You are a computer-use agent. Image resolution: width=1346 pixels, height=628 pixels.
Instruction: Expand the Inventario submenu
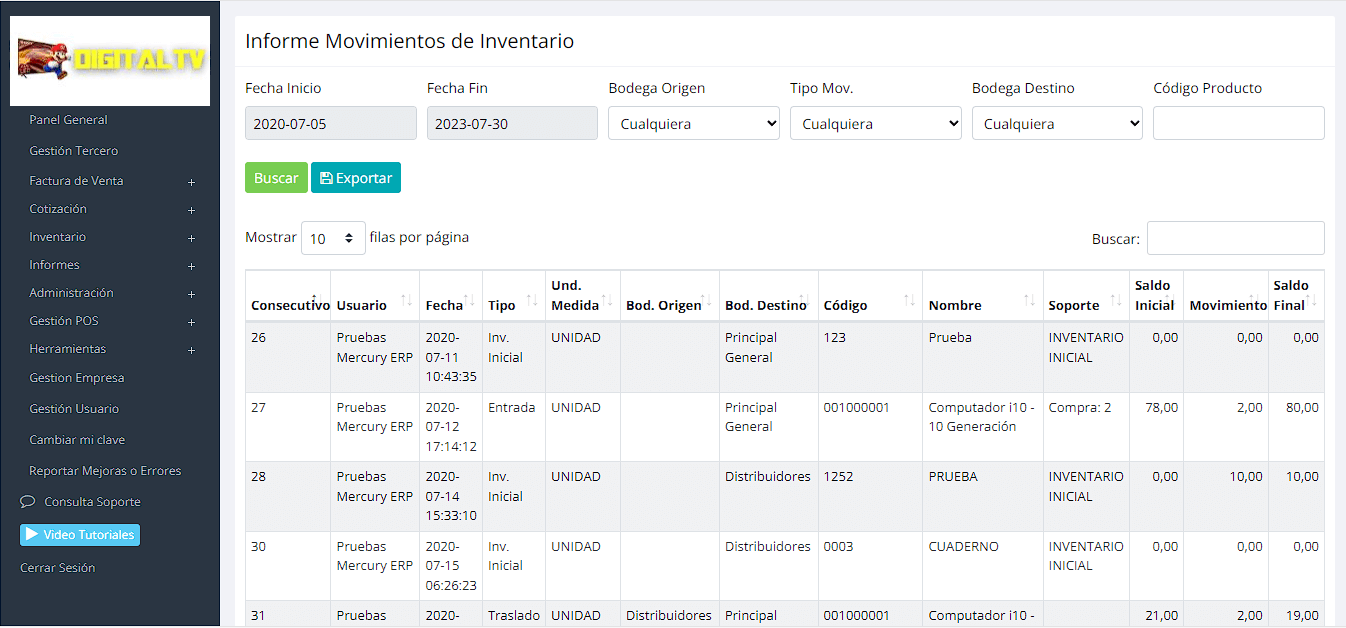191,238
